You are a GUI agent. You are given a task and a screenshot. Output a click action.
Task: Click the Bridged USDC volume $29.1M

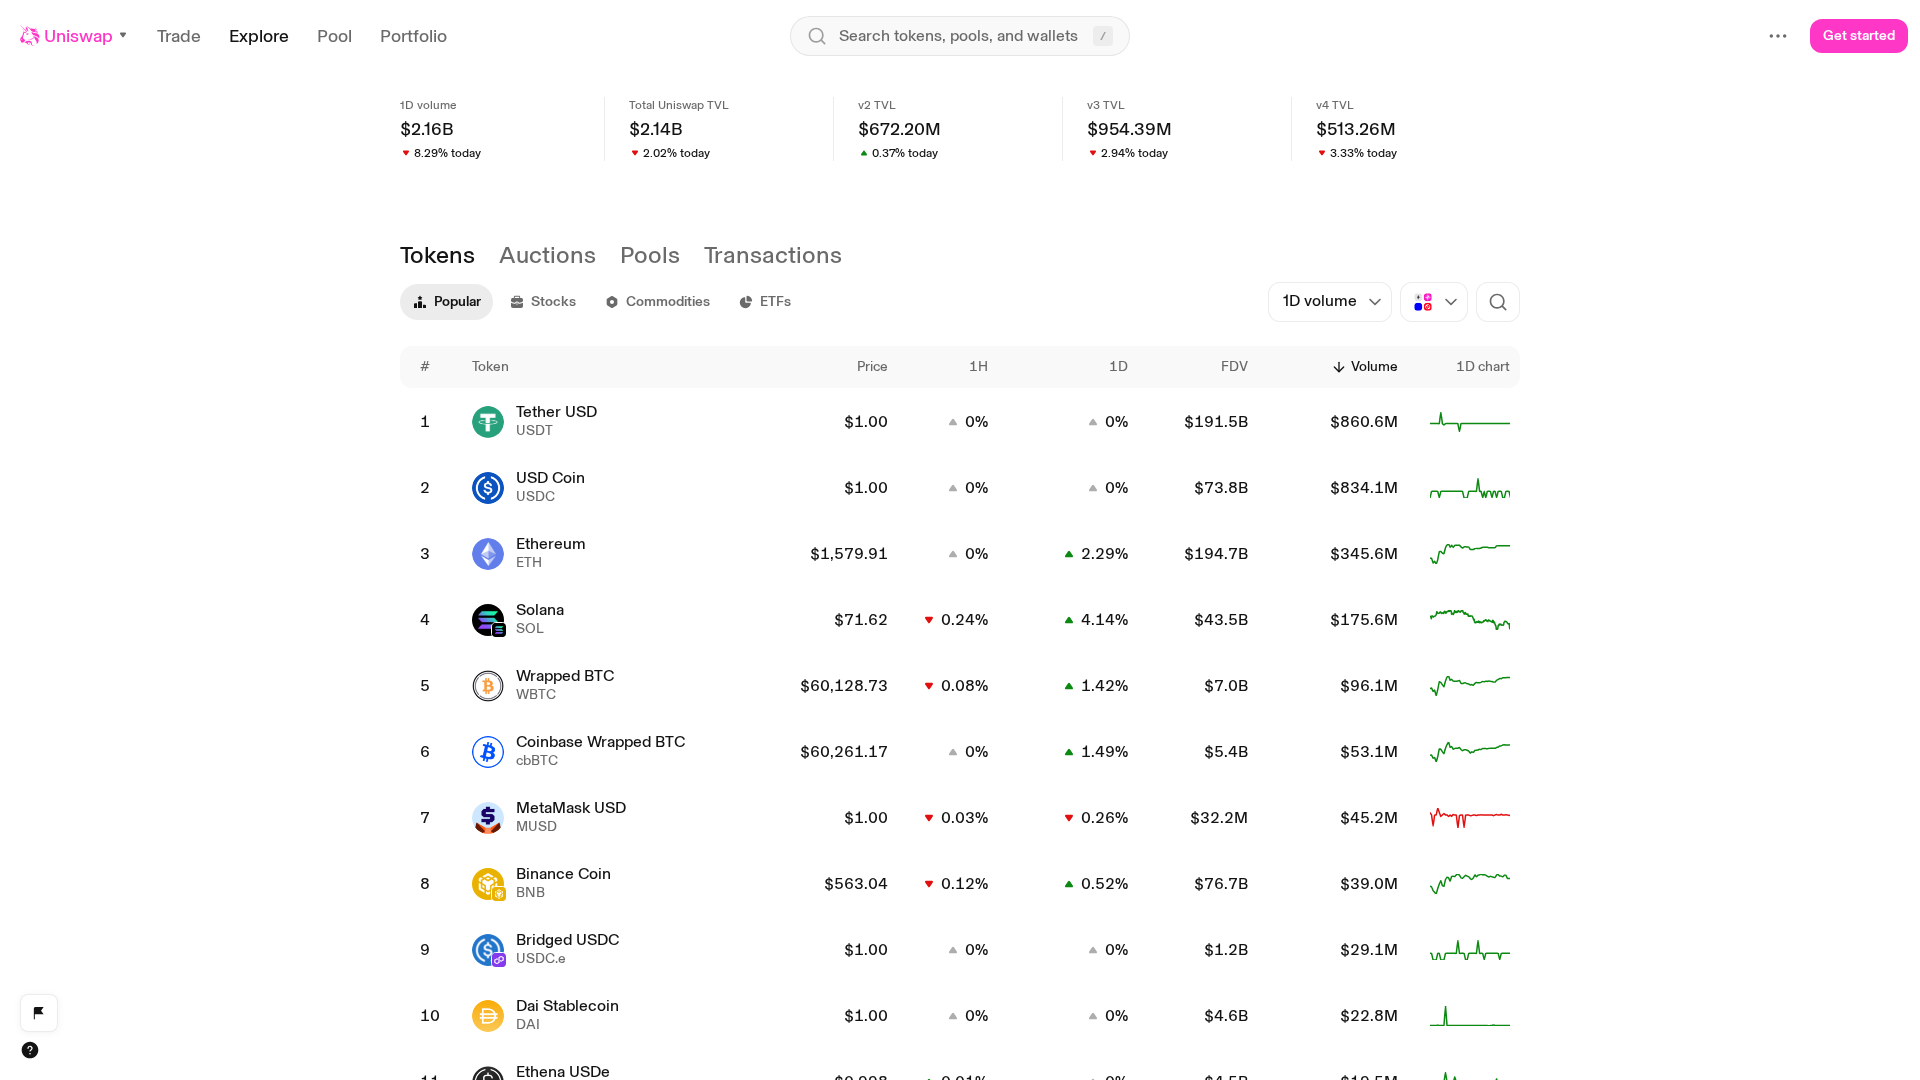point(1369,950)
